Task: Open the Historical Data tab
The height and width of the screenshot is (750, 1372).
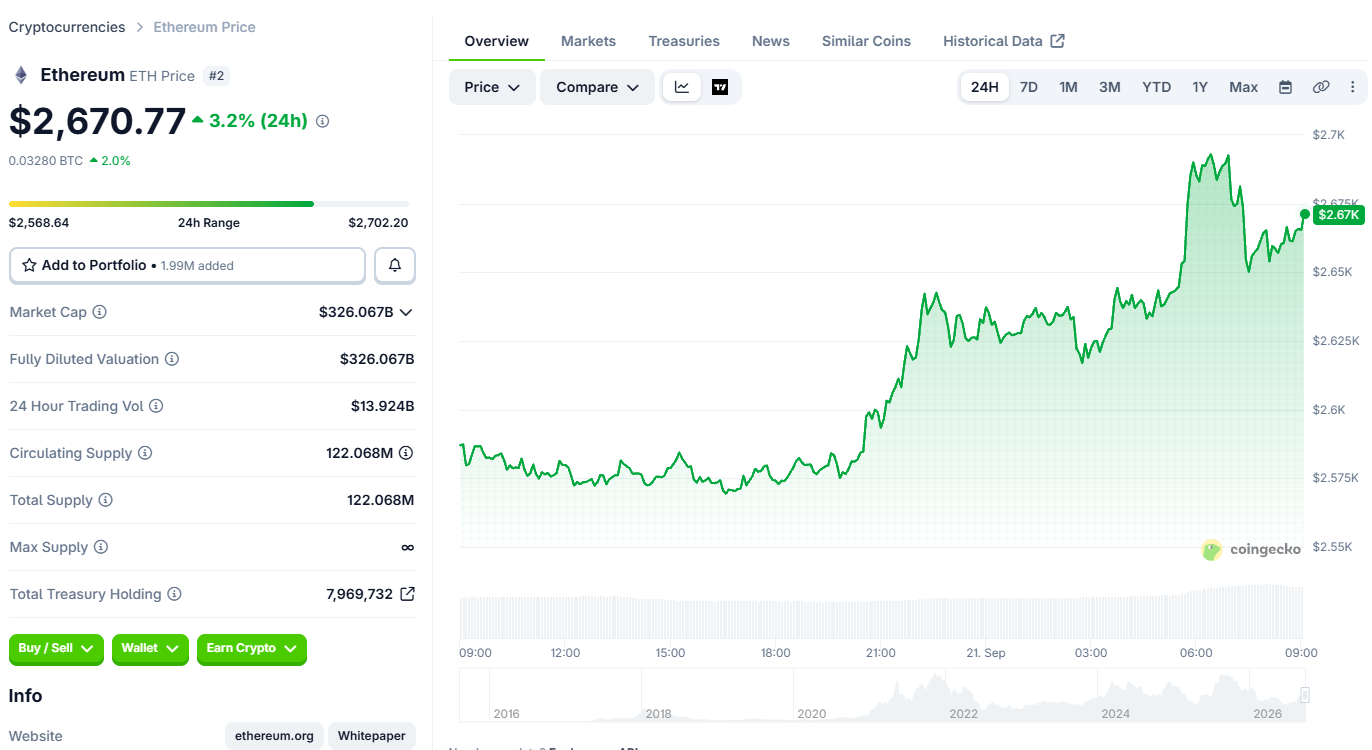Action: pos(1004,41)
